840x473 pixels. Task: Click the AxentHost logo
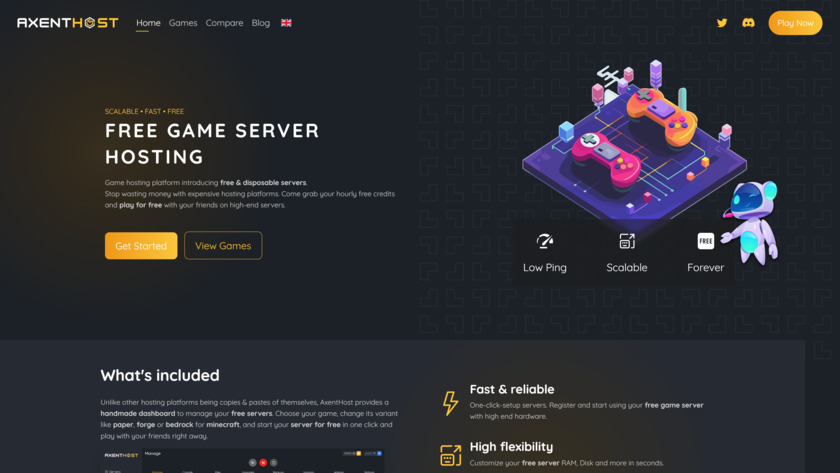pyautogui.click(x=68, y=22)
